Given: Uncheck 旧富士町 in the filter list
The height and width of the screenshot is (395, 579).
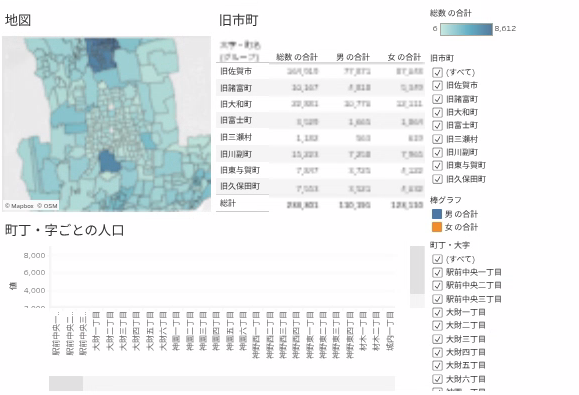Looking at the screenshot, I should click(437, 126).
